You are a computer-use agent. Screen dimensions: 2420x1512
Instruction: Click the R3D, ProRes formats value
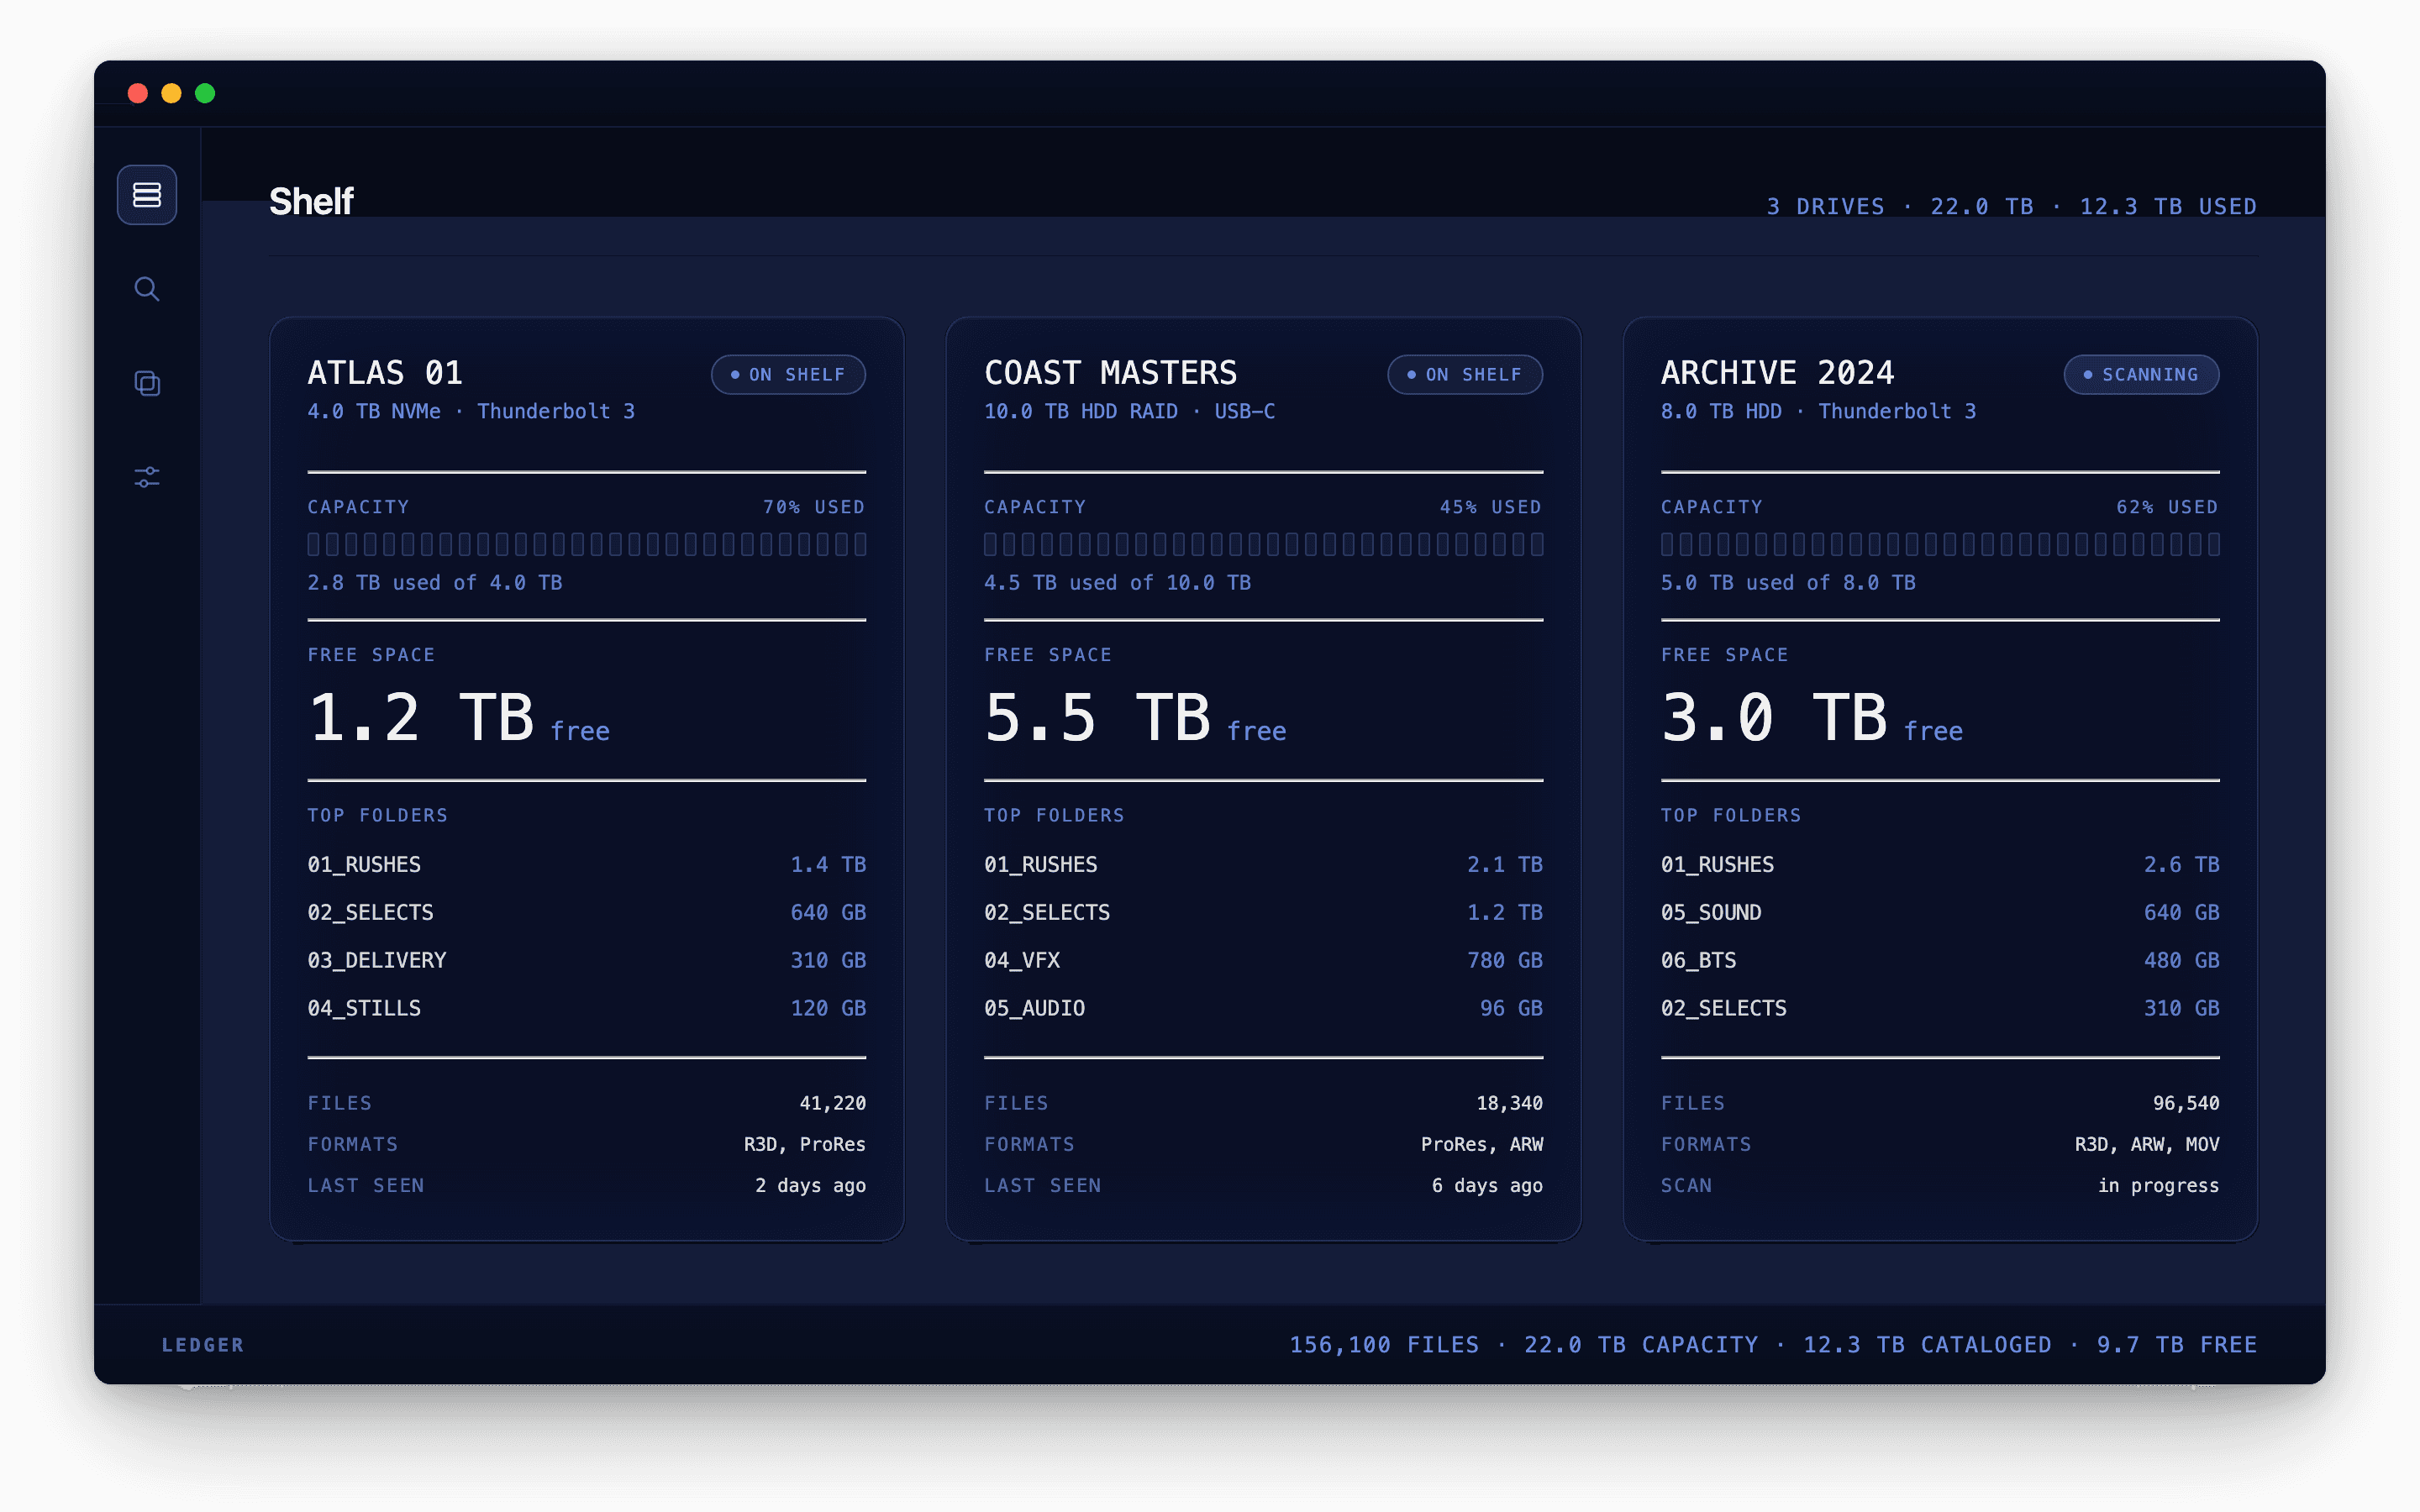click(x=804, y=1144)
